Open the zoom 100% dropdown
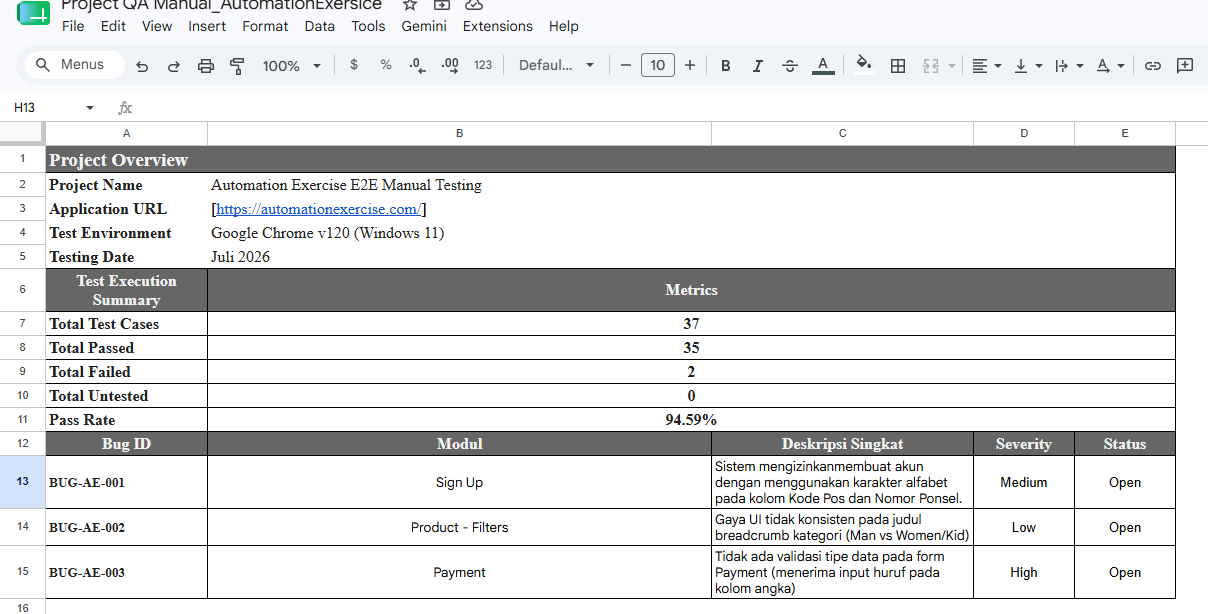Image resolution: width=1208 pixels, height=614 pixels. 291,66
